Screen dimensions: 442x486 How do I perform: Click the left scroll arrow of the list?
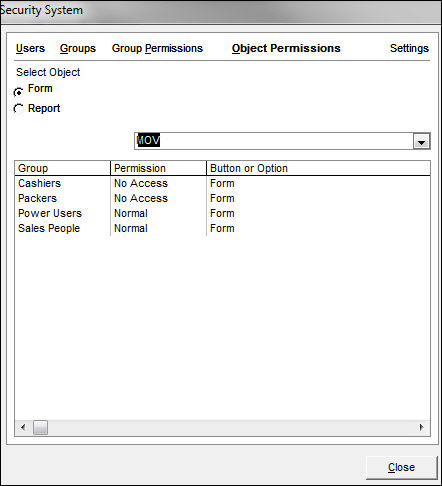23,427
